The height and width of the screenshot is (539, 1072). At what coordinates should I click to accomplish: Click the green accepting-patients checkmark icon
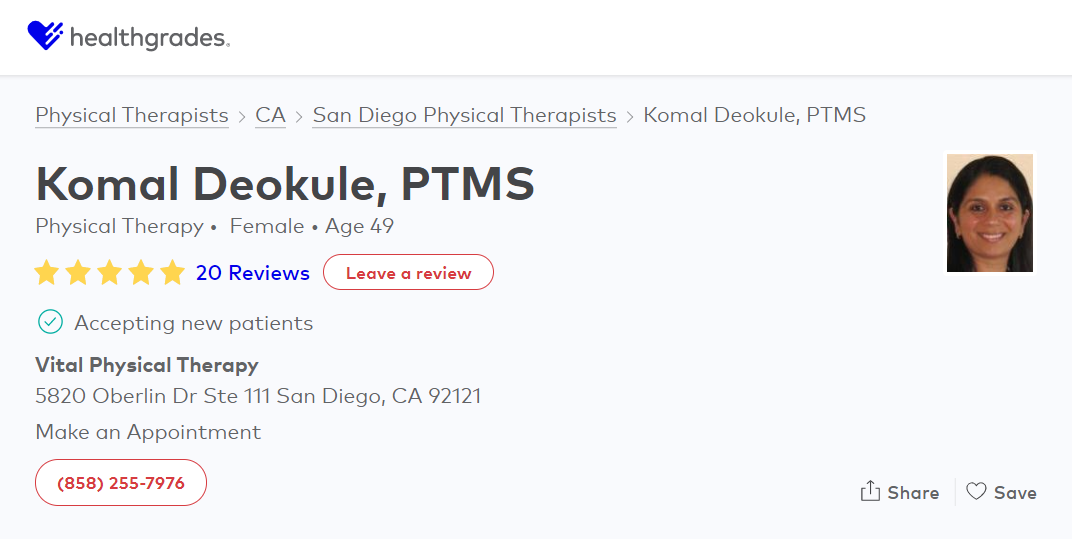click(x=50, y=322)
